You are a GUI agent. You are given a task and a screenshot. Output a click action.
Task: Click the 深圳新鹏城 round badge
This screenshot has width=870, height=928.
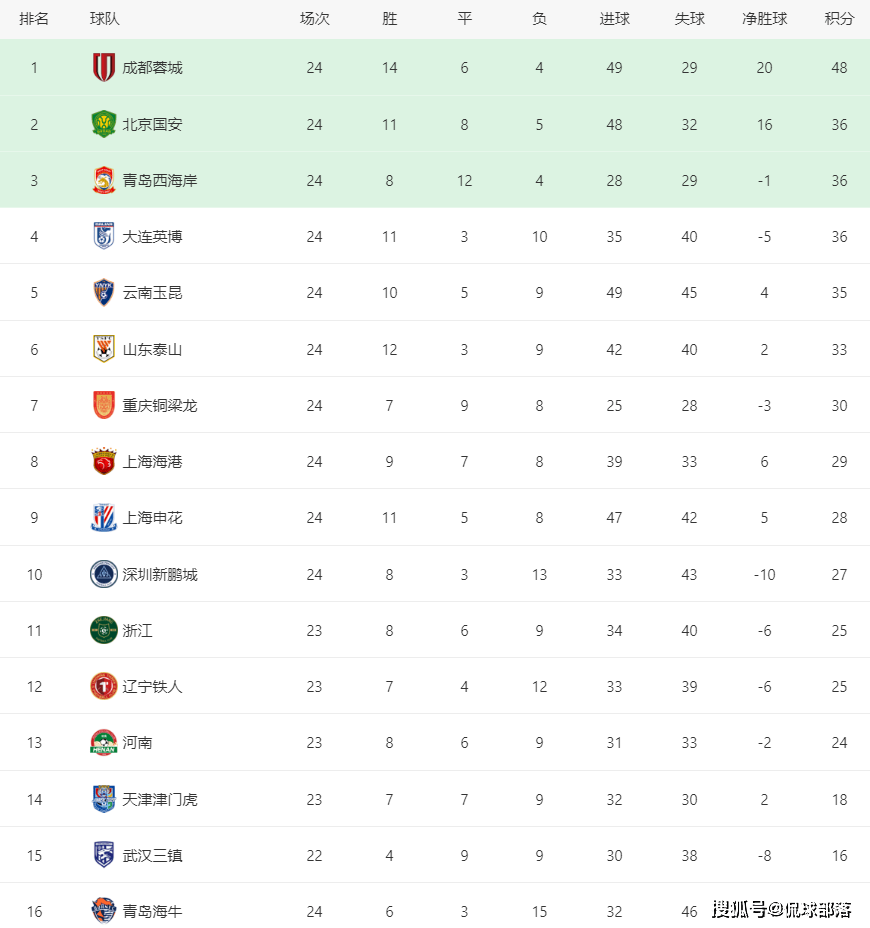coord(104,574)
